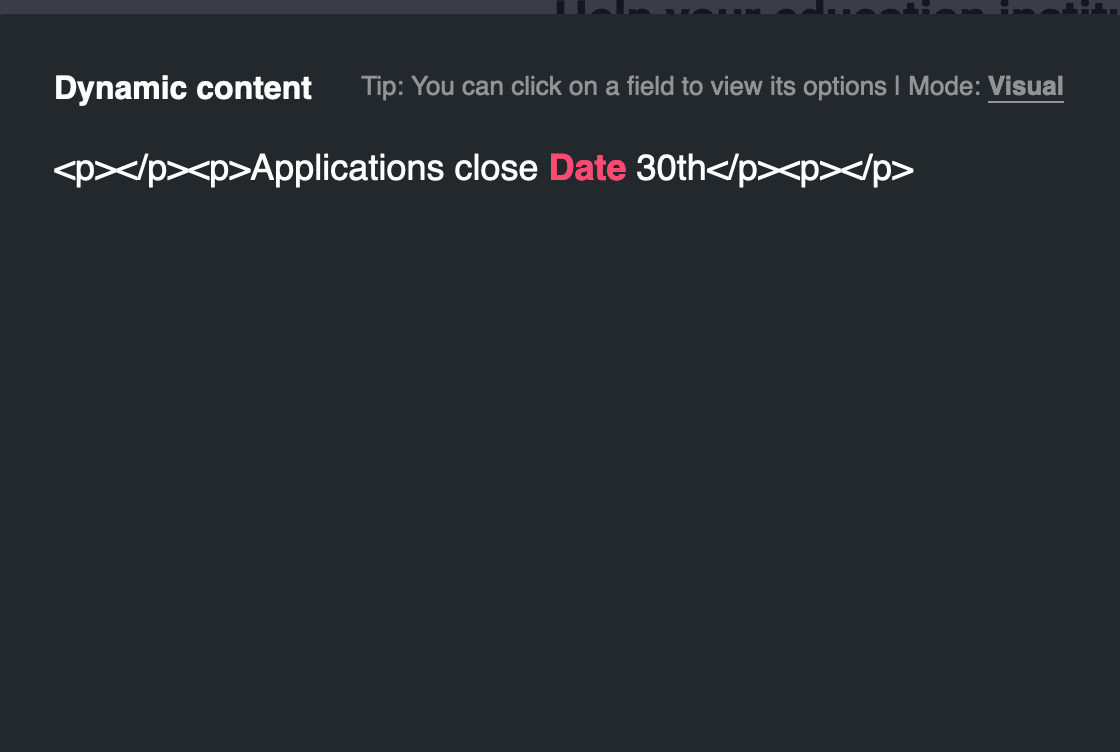Expand options for the Date placeholder
Image resolution: width=1120 pixels, height=752 pixels.
click(x=587, y=168)
